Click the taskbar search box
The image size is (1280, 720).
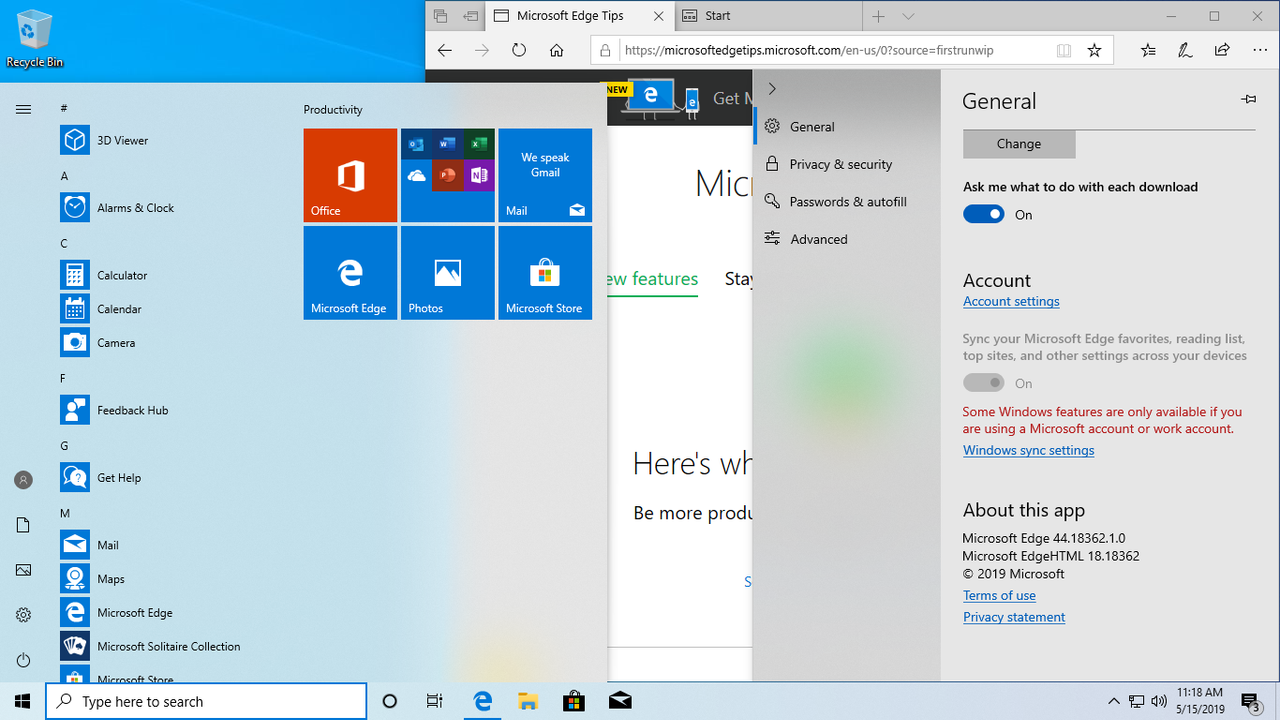[206, 701]
